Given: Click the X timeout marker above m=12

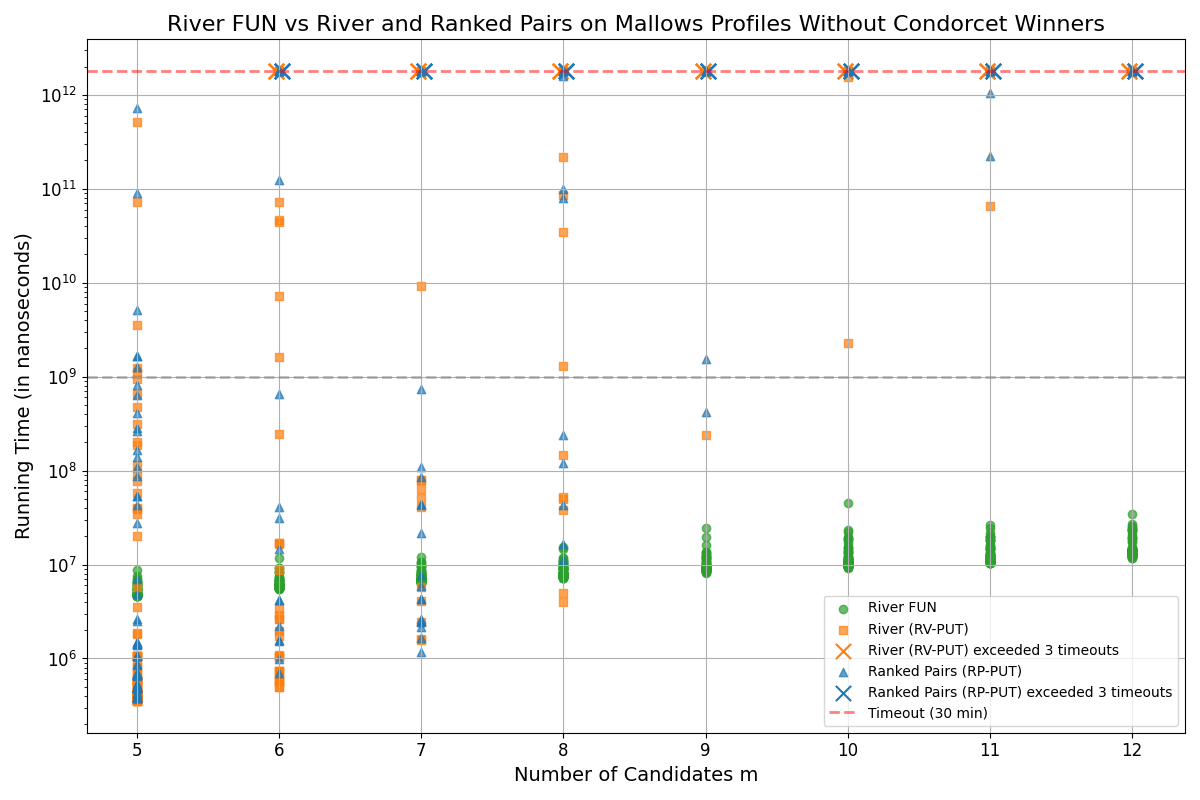Looking at the screenshot, I should click(1132, 71).
